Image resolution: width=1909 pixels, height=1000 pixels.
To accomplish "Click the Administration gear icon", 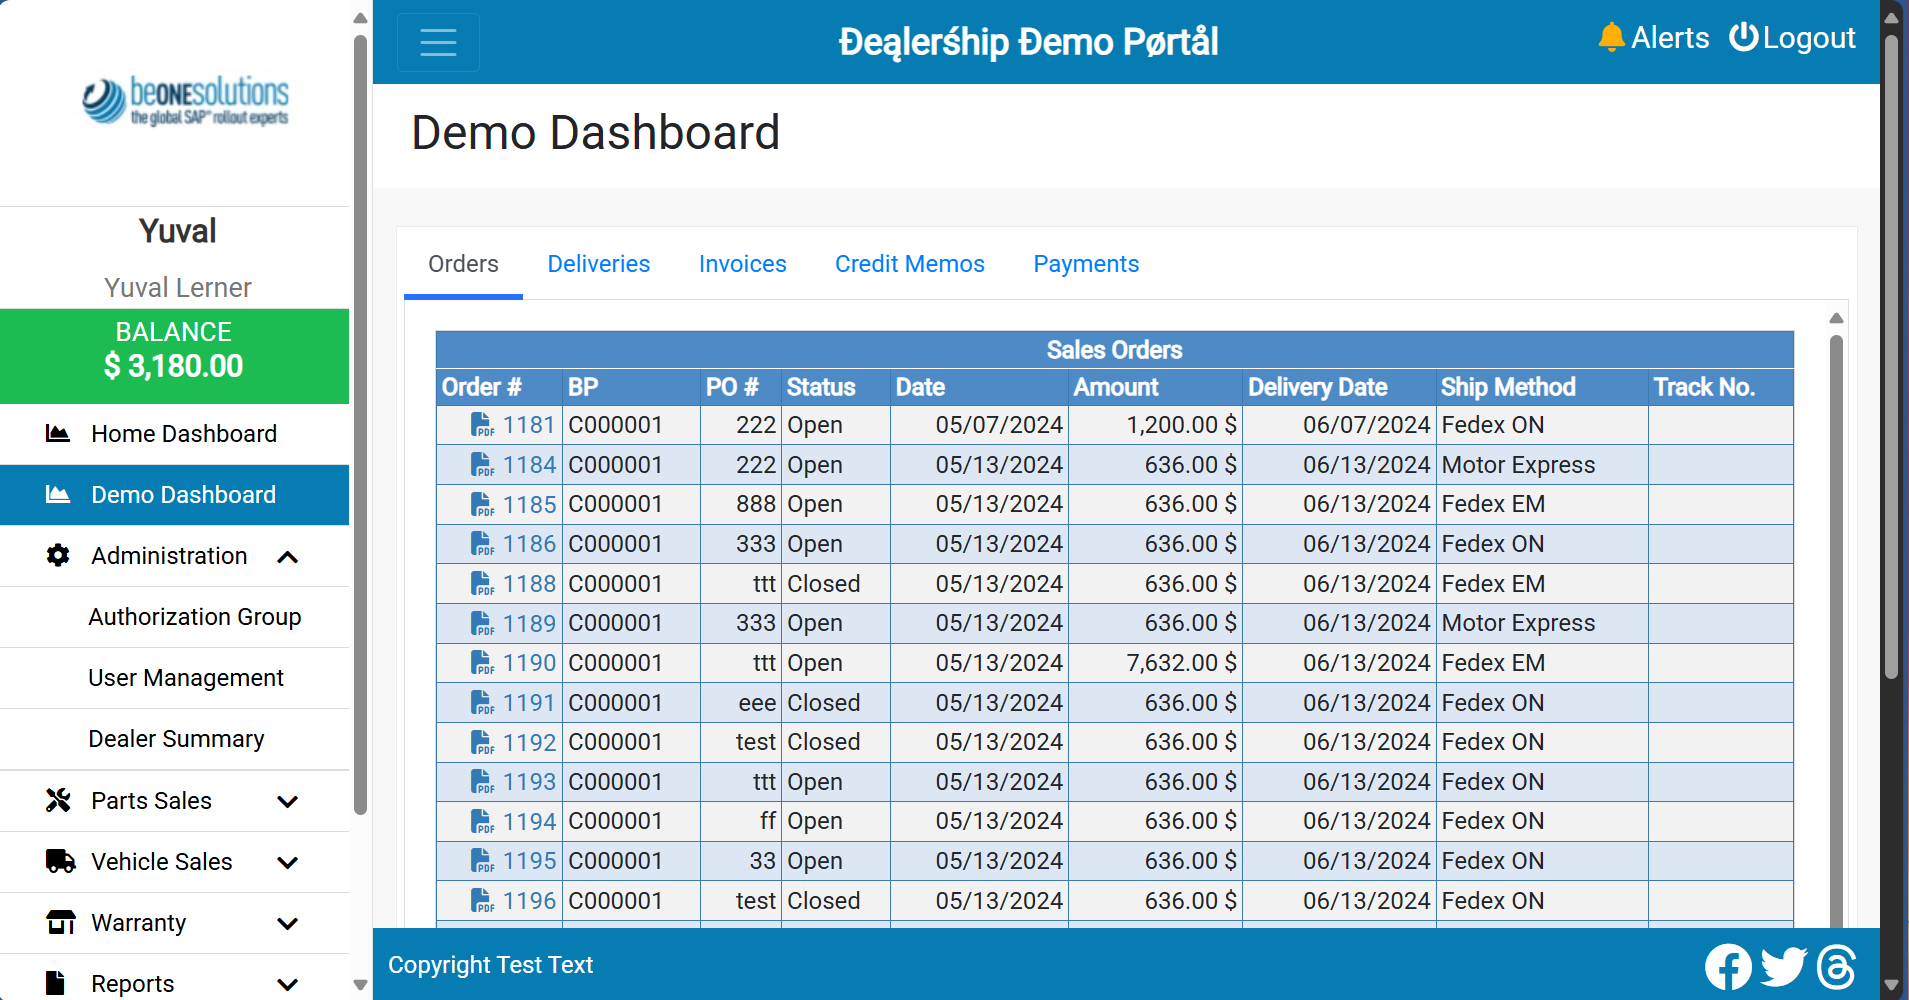I will point(57,556).
